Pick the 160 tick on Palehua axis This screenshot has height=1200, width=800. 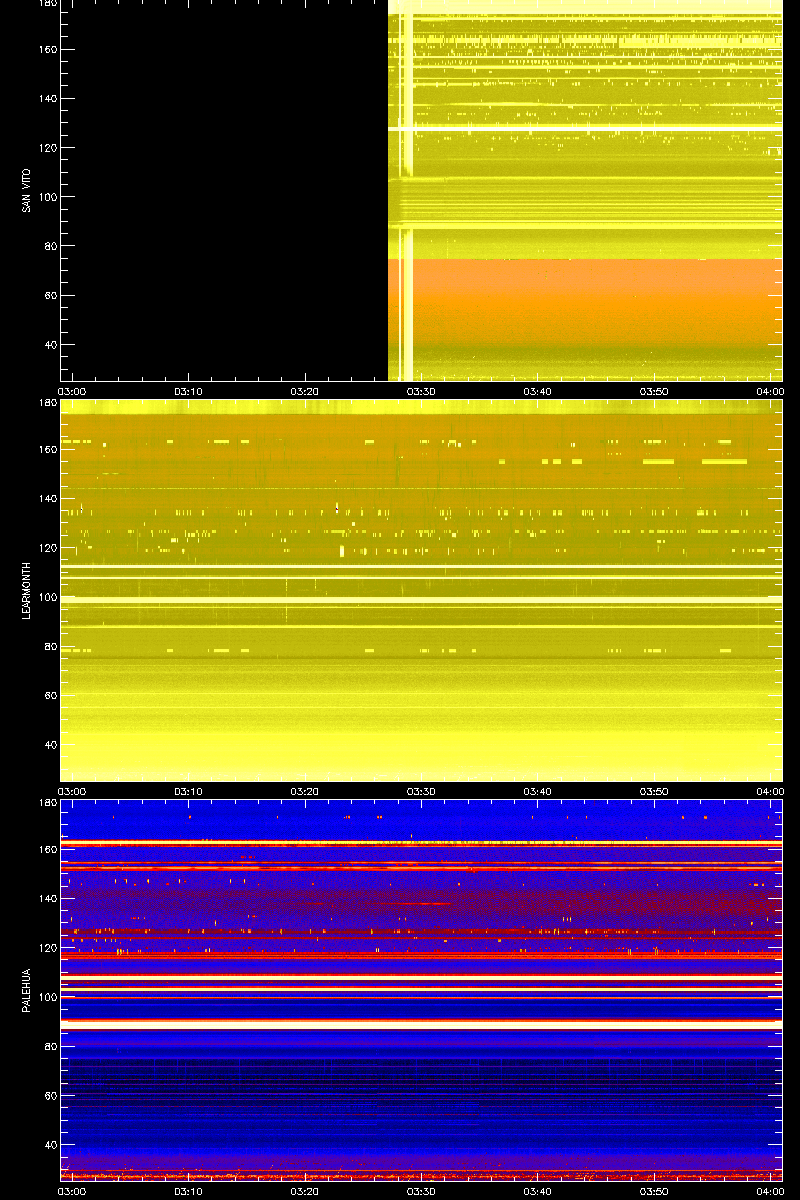47,850
